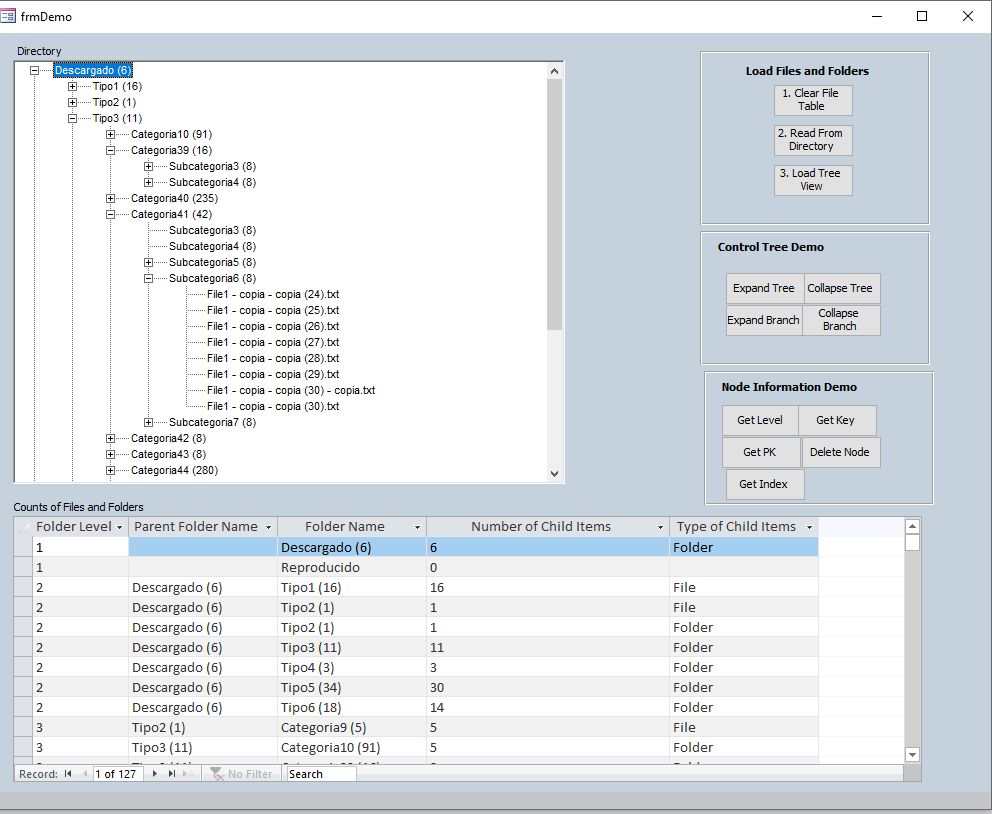
Task: Select File1 - copia - copia (30) - copia.txt
Action: (x=291, y=390)
